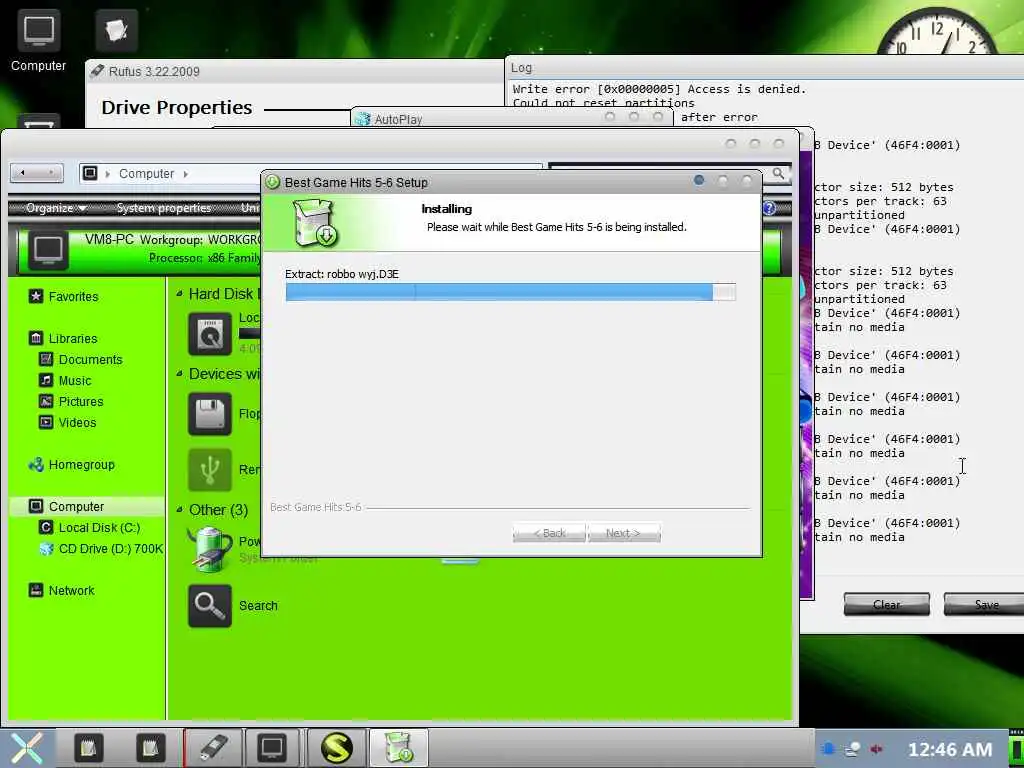Image resolution: width=1024 pixels, height=768 pixels.
Task: Select Videos library
Action: click(x=77, y=423)
